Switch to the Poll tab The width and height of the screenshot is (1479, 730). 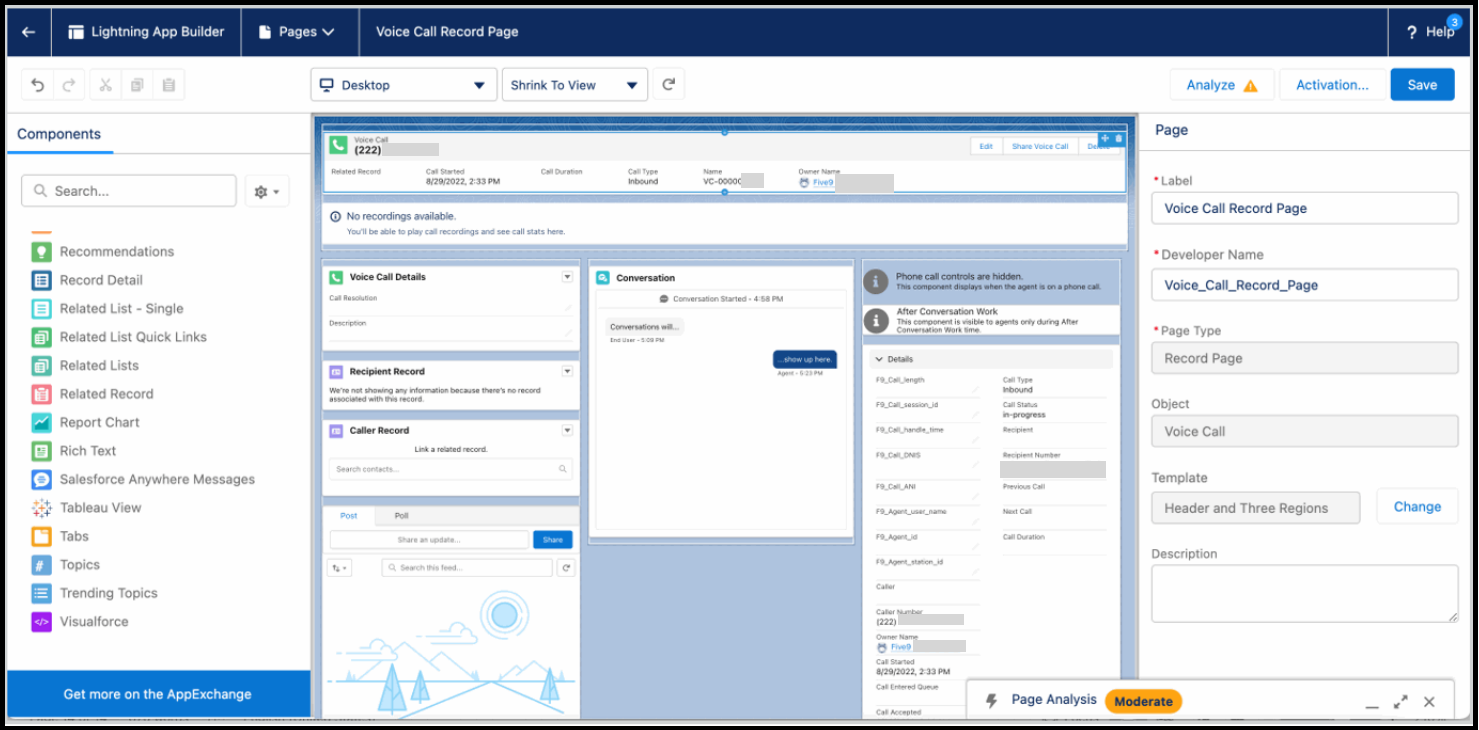[x=401, y=516]
